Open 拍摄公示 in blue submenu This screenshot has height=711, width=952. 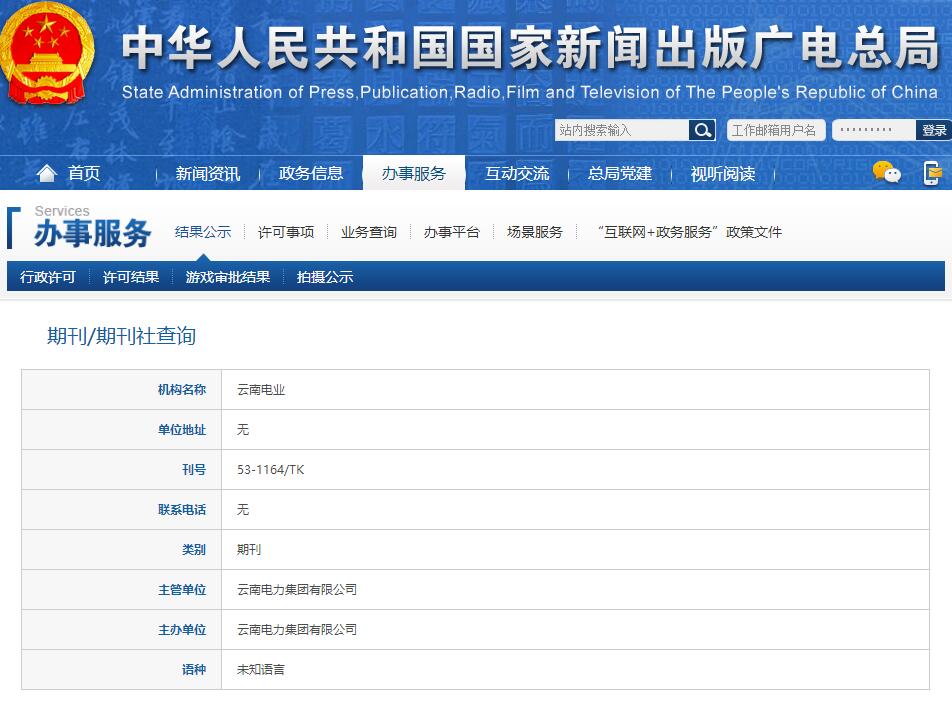[325, 277]
